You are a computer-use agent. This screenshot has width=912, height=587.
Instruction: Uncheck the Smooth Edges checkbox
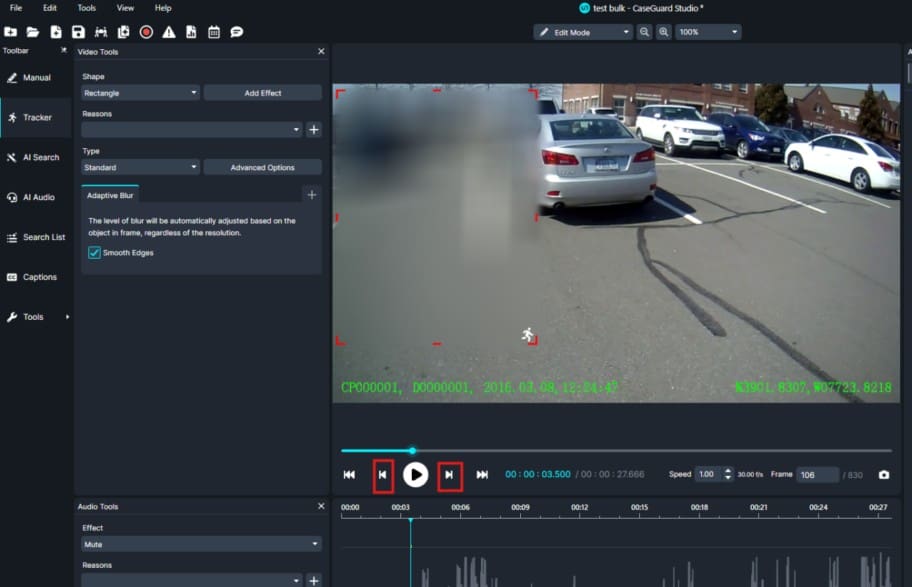94,253
